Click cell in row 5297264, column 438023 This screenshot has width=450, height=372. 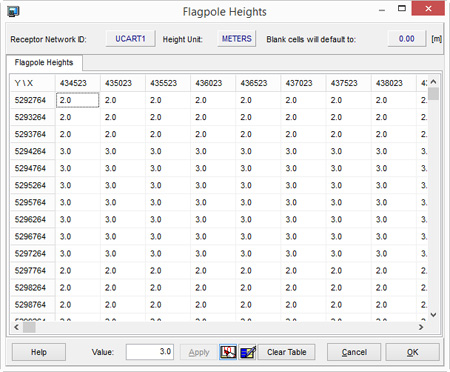point(394,253)
